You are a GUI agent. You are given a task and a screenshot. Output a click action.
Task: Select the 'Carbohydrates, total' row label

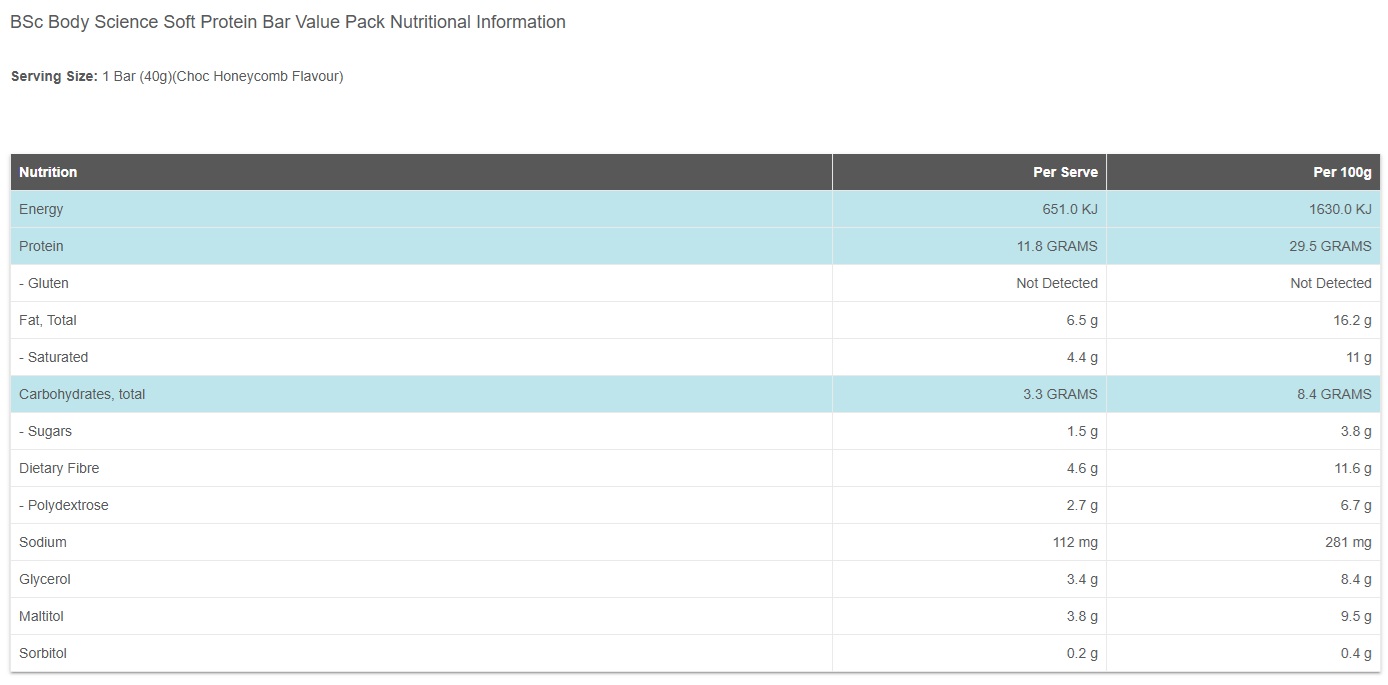82,394
